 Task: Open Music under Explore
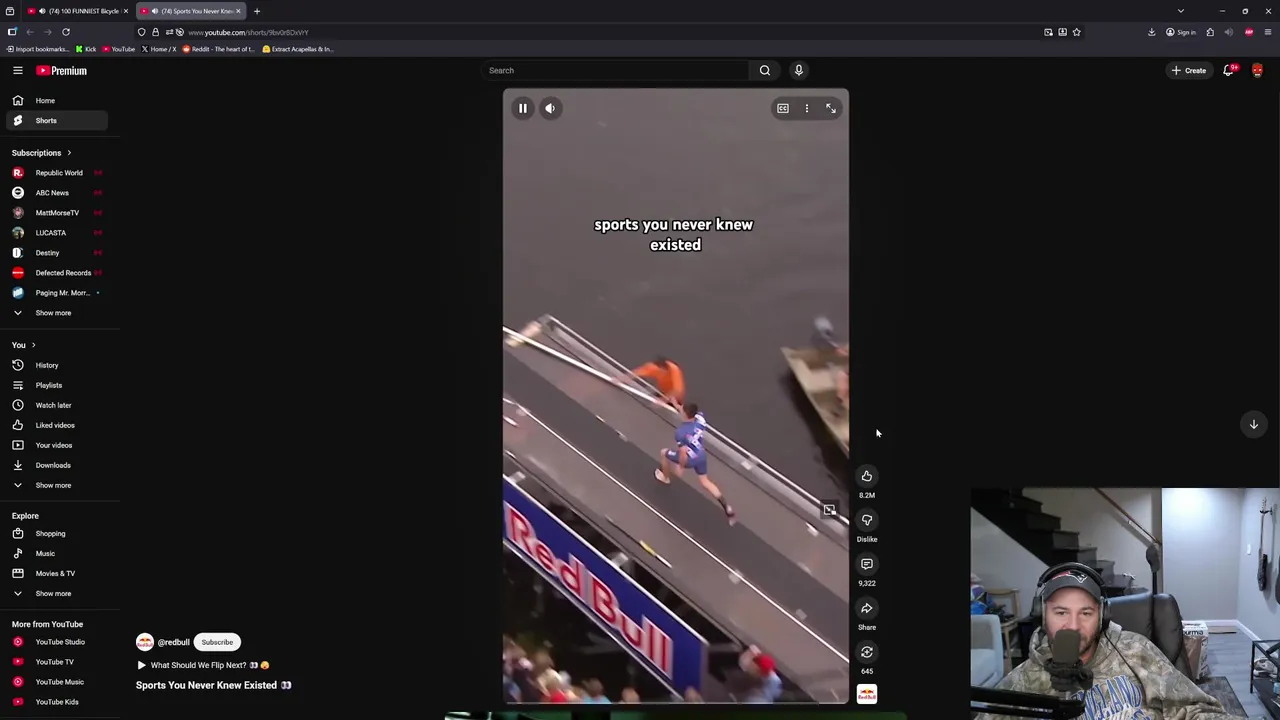(x=55, y=554)
